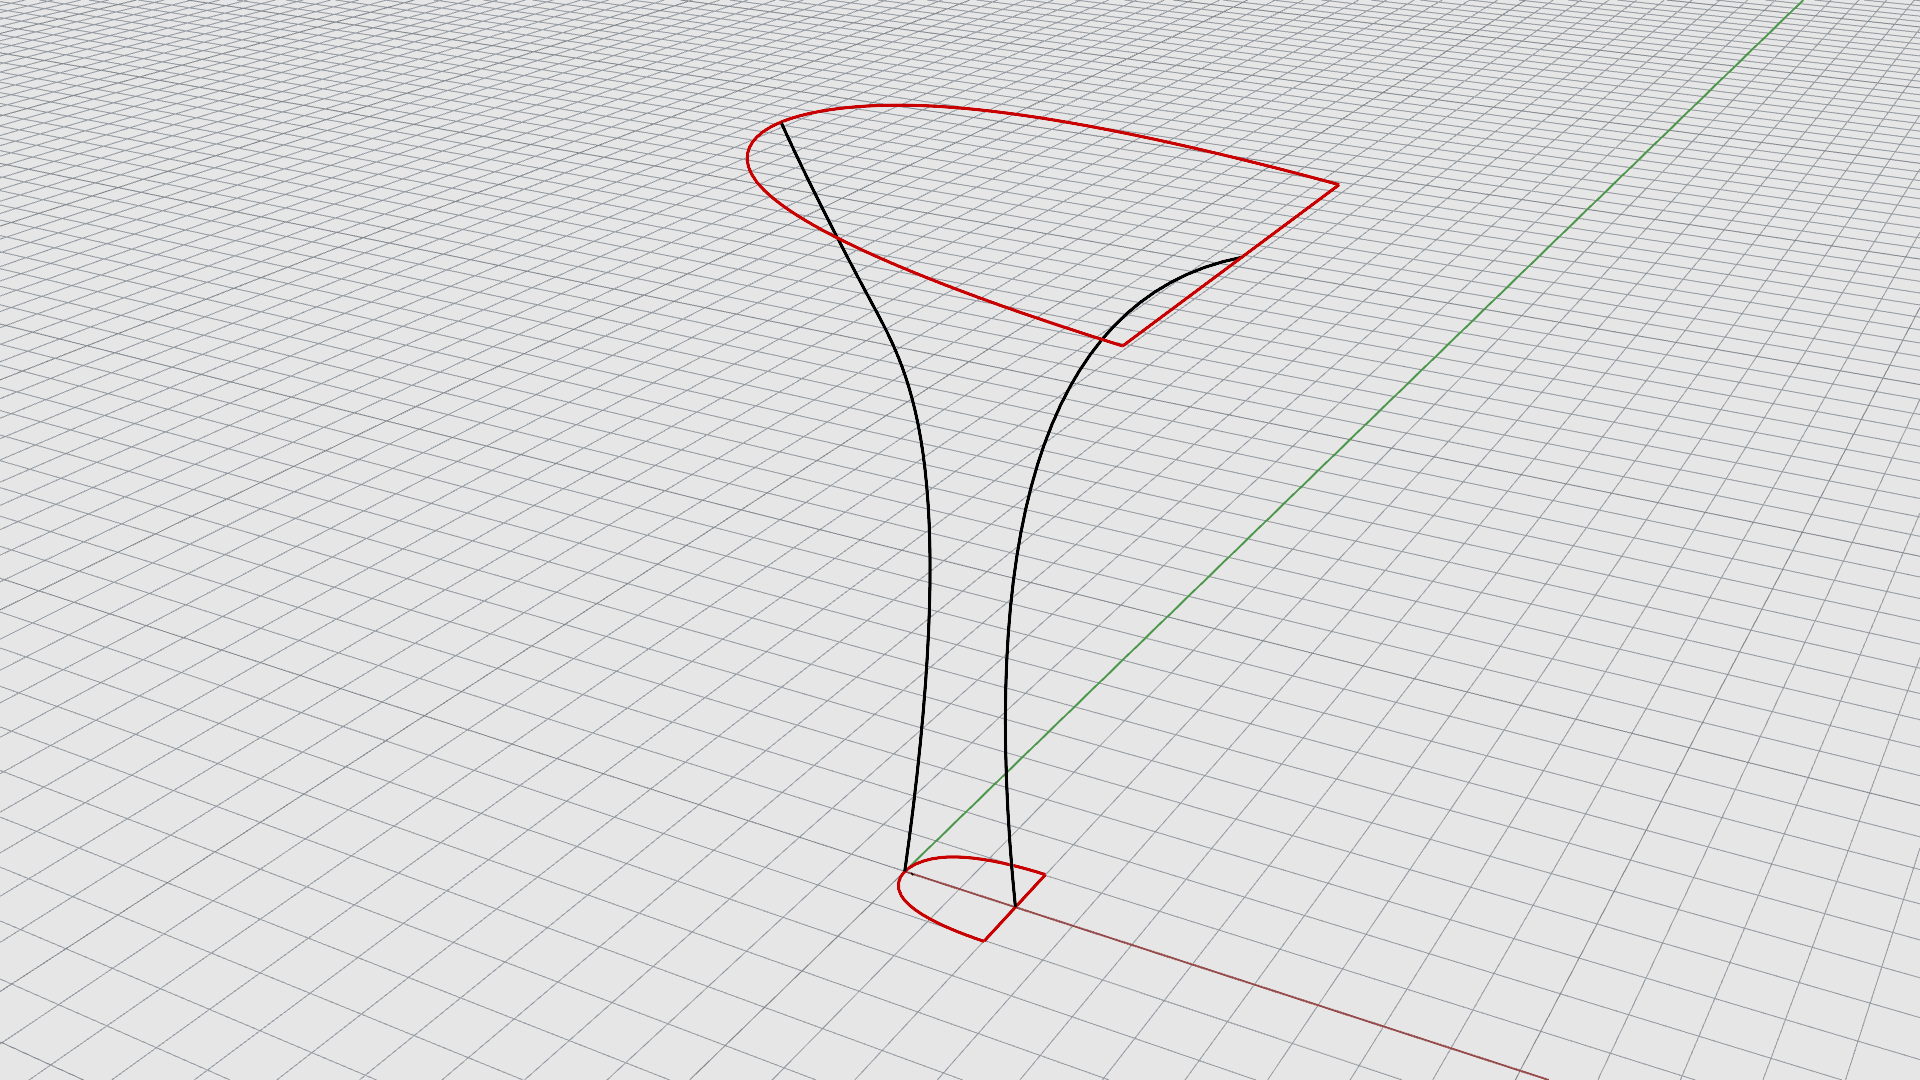Click where left rail crosses red curve's front
The width and height of the screenshot is (1920, 1080).
click(837, 239)
